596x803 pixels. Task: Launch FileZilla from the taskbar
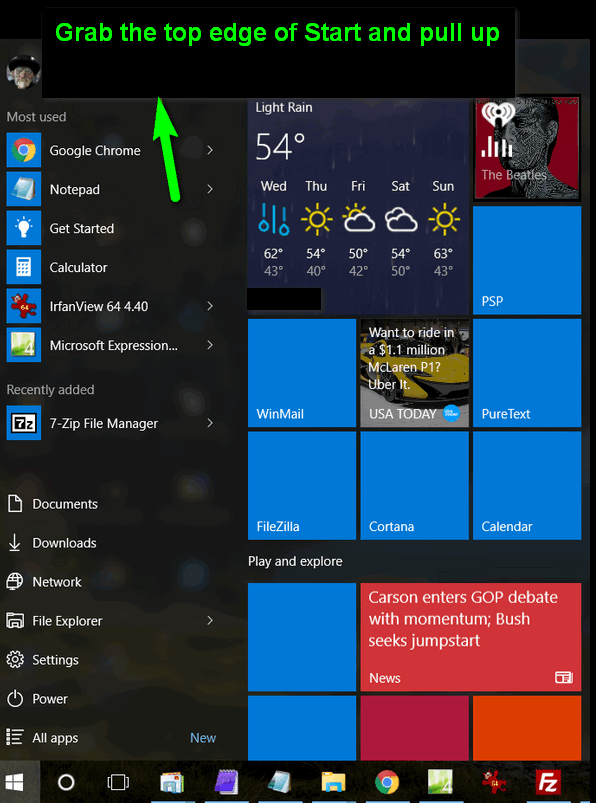pyautogui.click(x=548, y=782)
